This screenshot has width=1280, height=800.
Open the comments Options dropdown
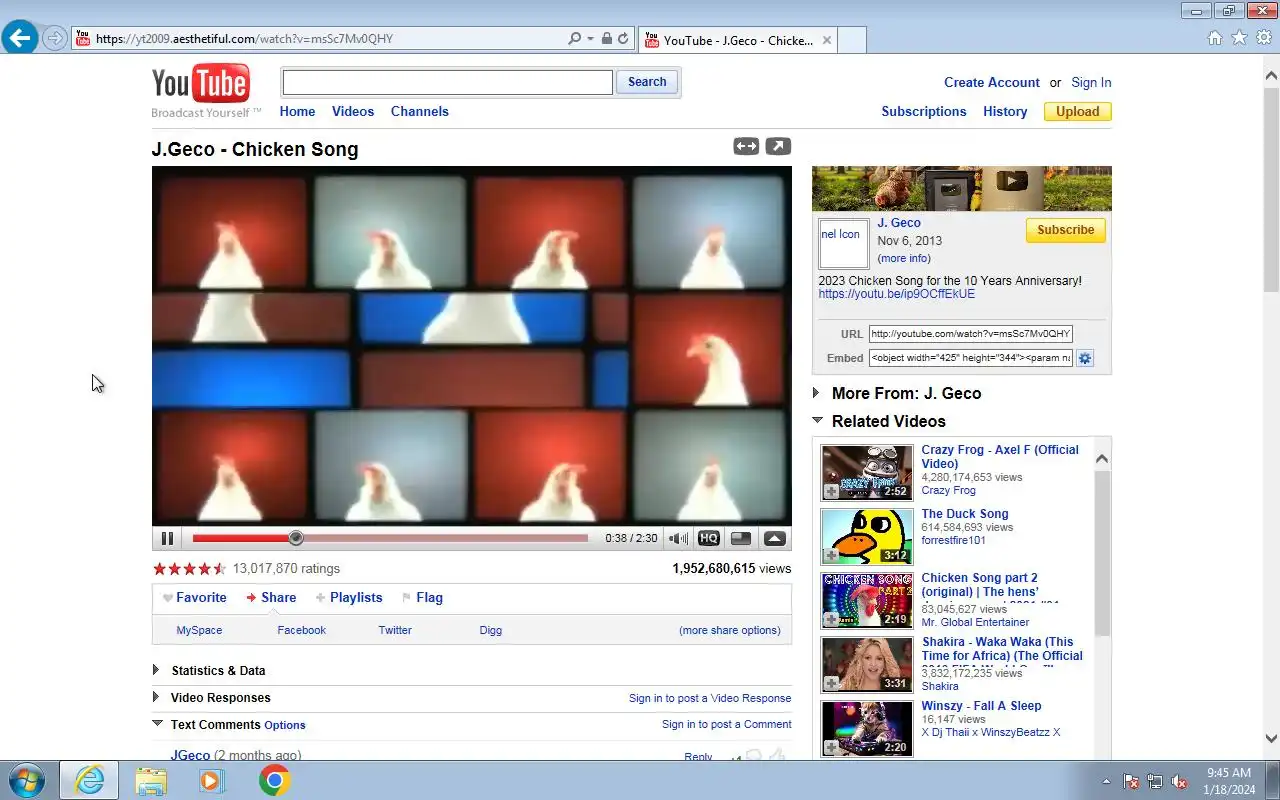point(285,725)
